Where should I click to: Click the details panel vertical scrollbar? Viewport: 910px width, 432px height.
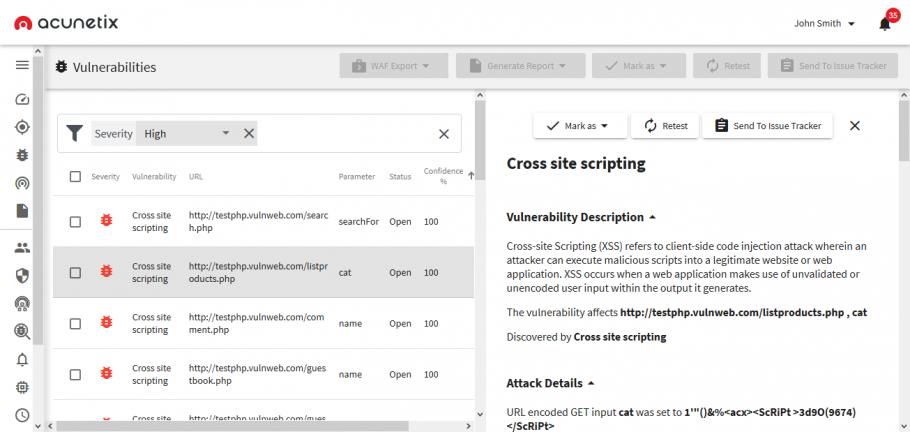pyautogui.click(x=904, y=129)
